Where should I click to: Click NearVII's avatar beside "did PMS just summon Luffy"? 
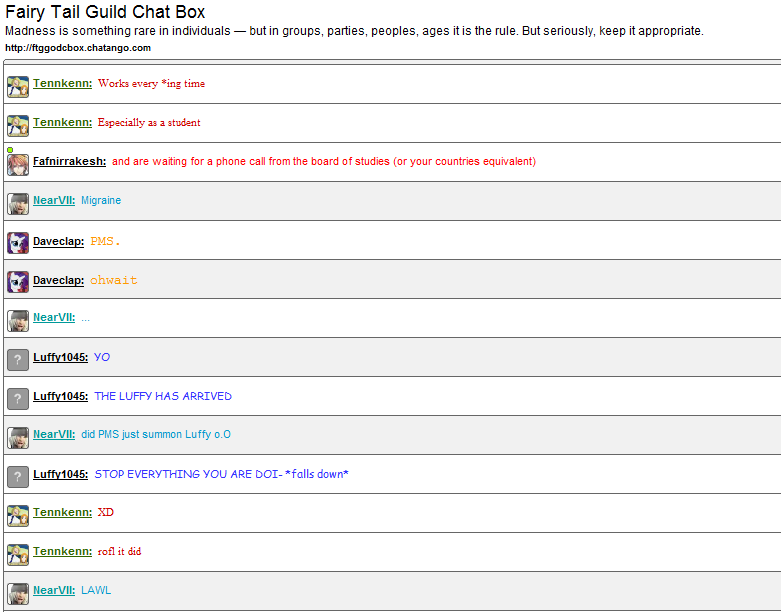click(x=17, y=437)
